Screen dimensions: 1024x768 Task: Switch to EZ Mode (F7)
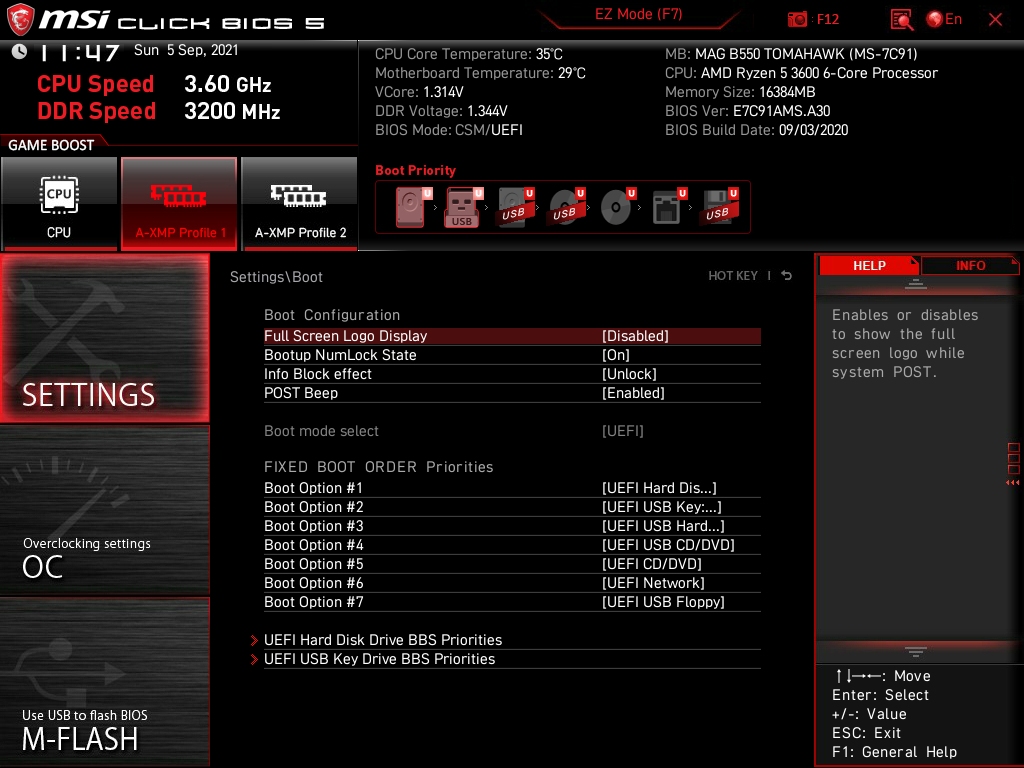pyautogui.click(x=638, y=14)
